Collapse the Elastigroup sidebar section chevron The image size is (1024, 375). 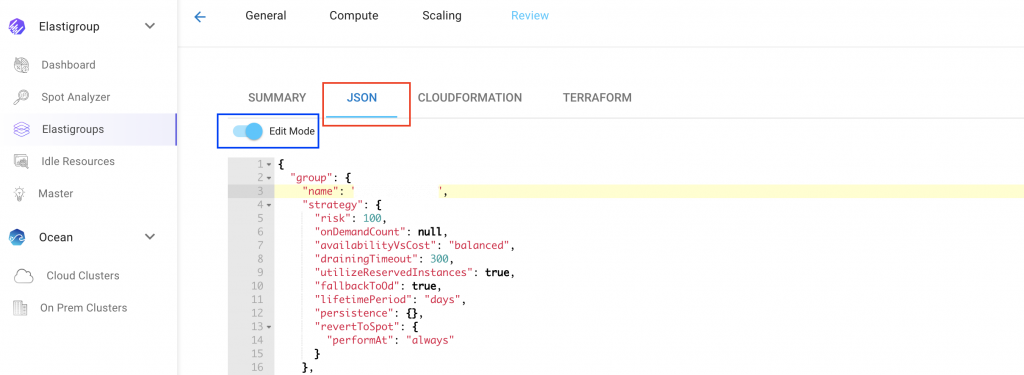coord(150,26)
